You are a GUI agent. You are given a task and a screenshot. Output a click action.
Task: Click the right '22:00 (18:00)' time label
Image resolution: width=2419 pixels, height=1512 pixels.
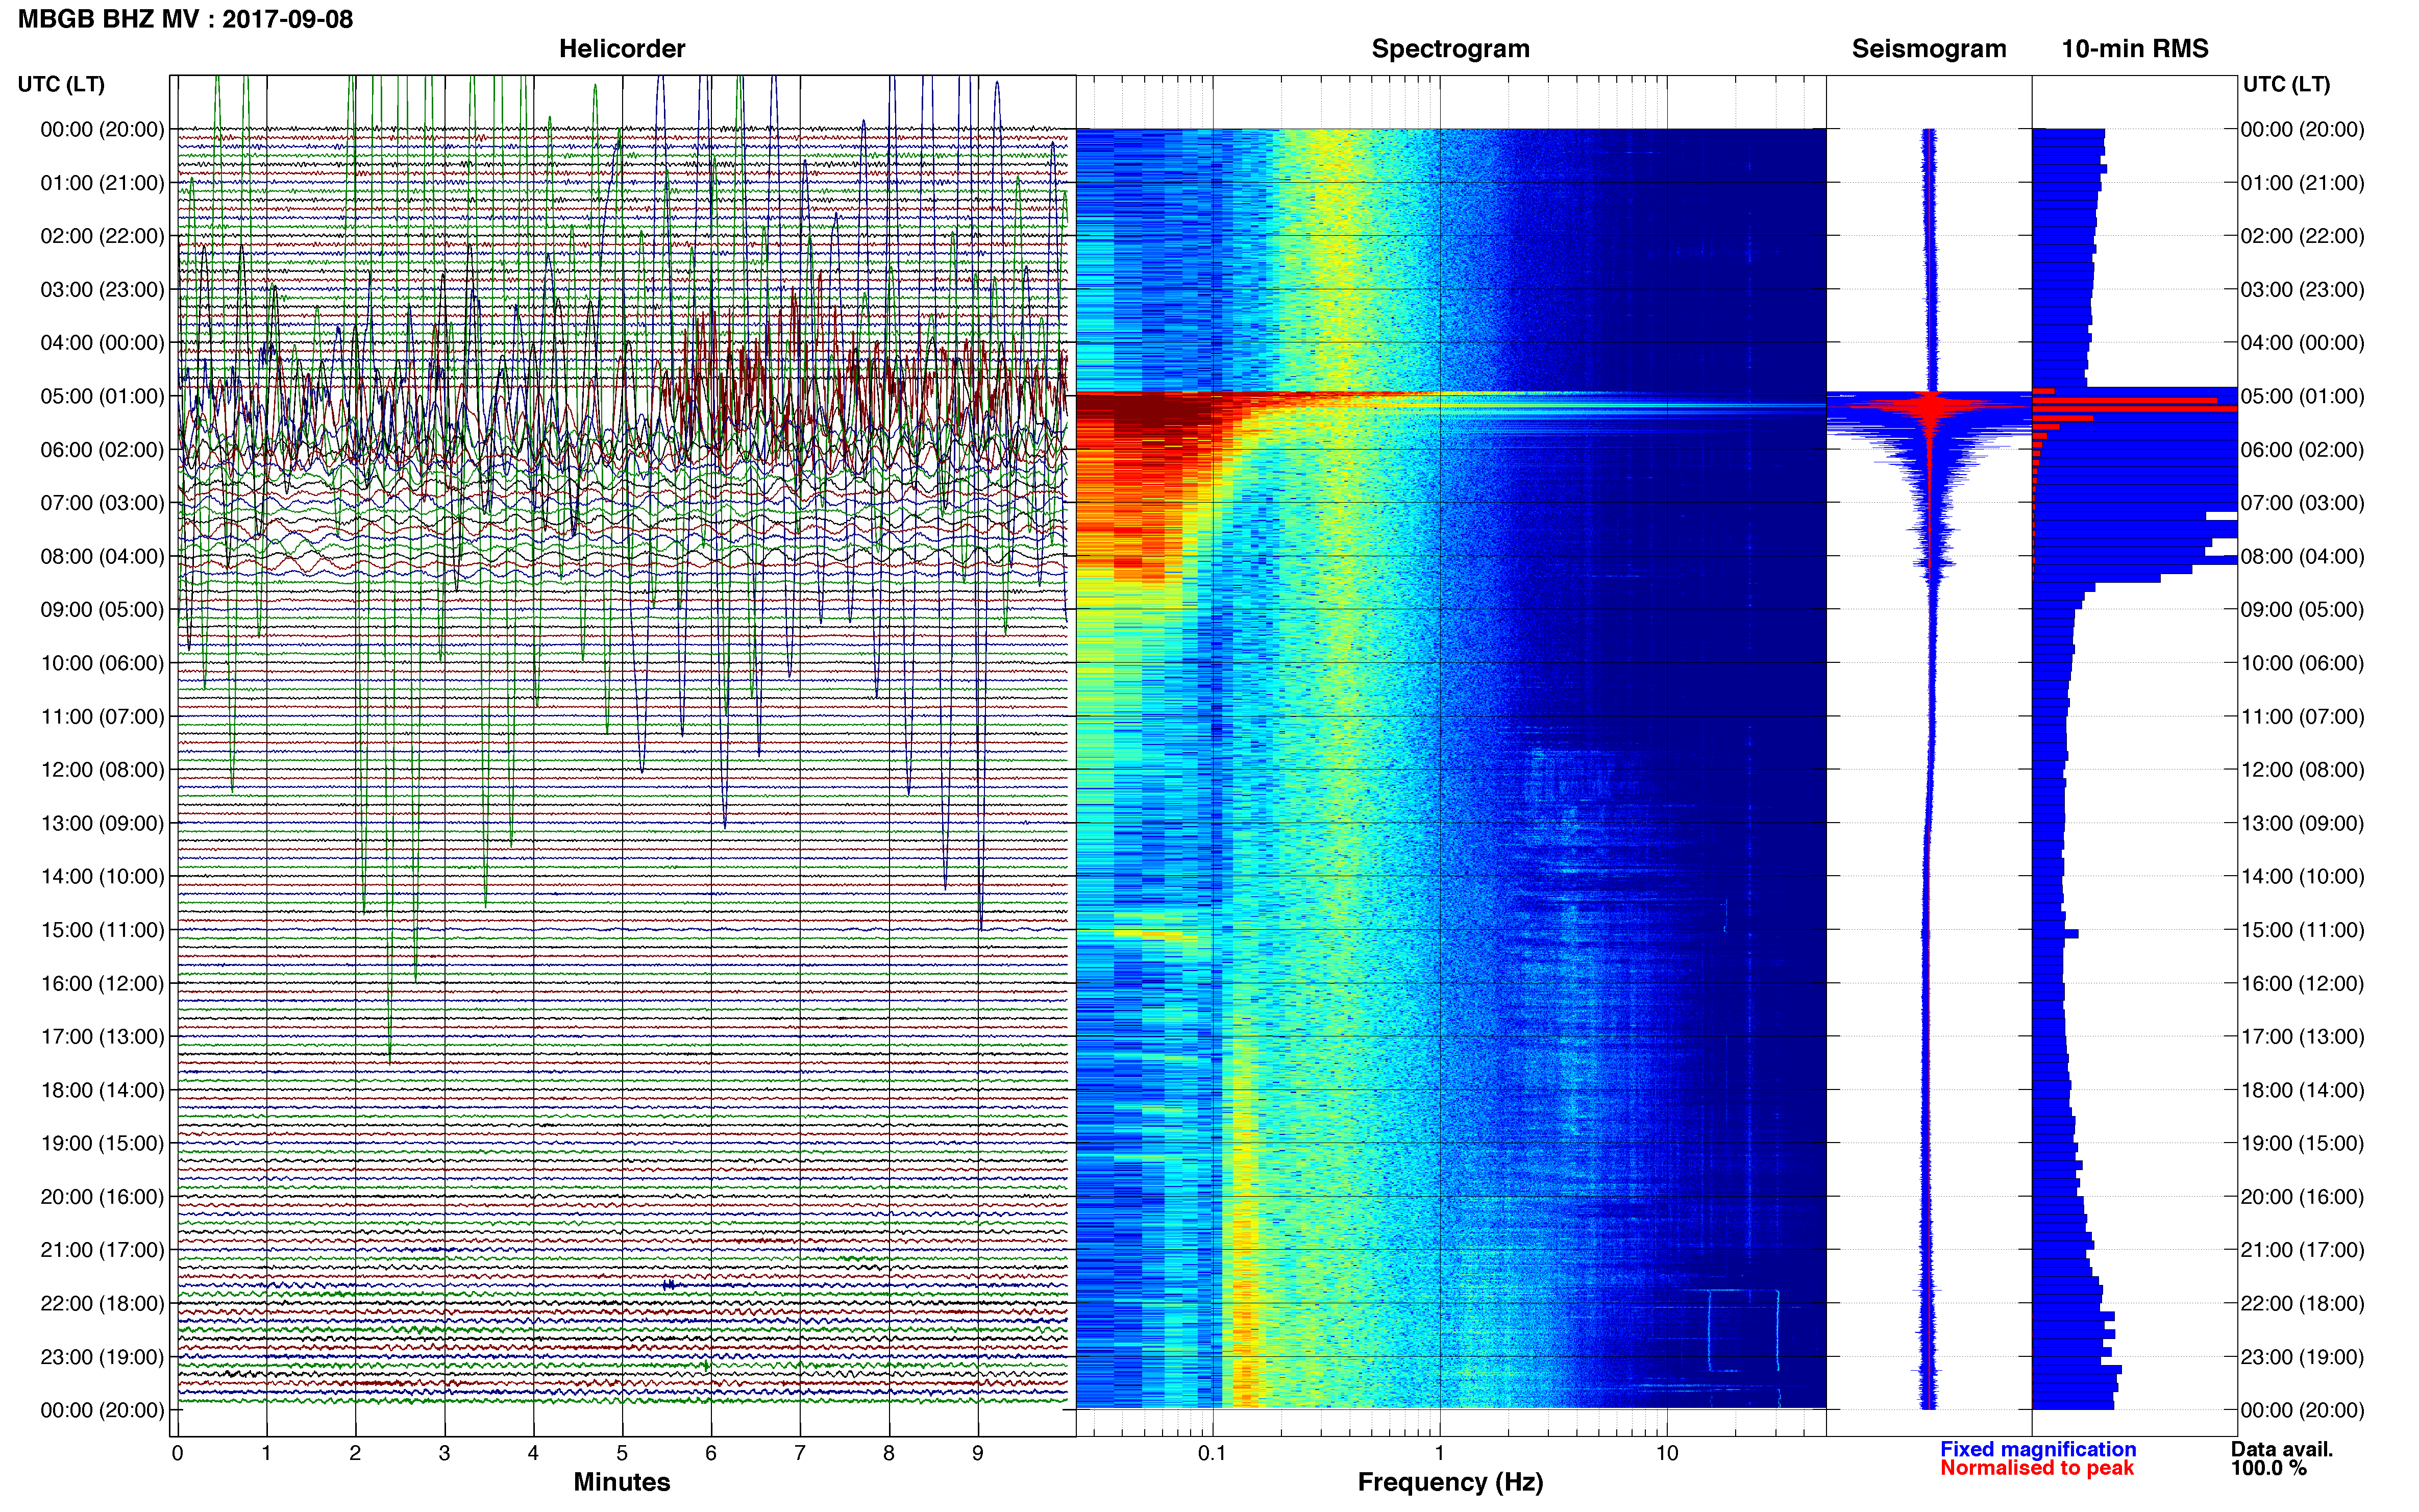2302,1303
